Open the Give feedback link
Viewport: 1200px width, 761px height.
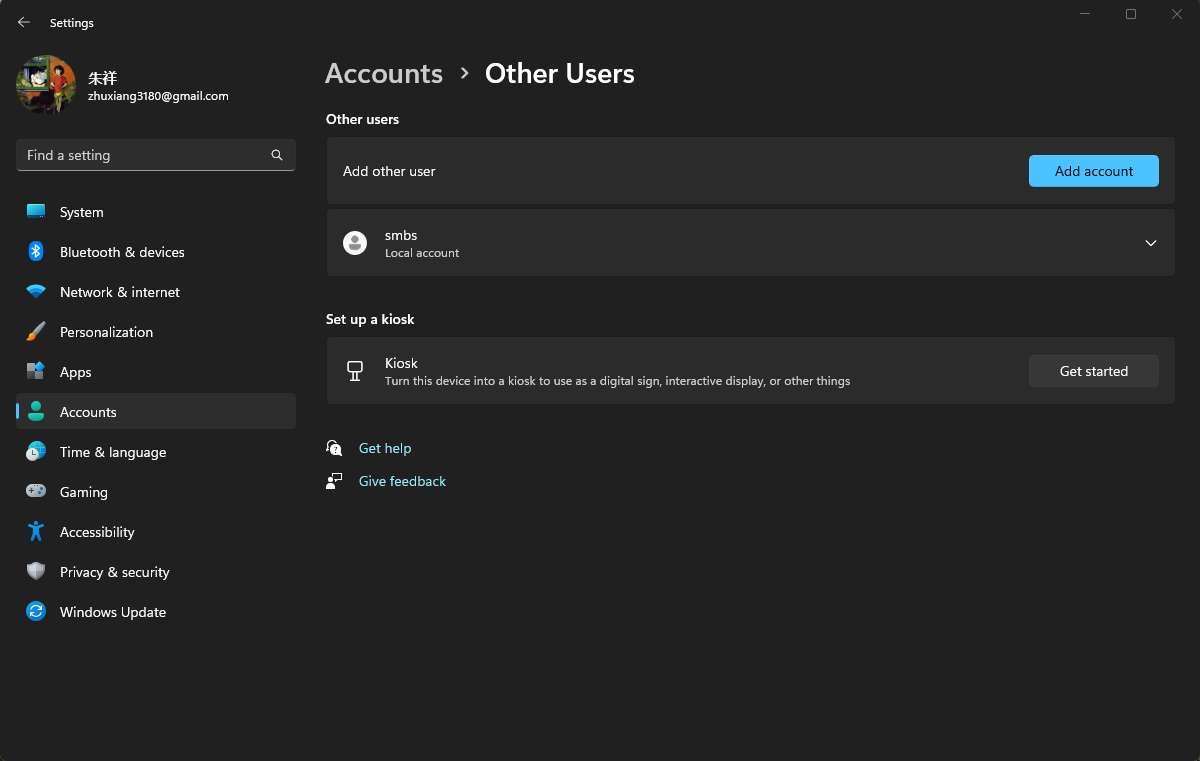401,481
